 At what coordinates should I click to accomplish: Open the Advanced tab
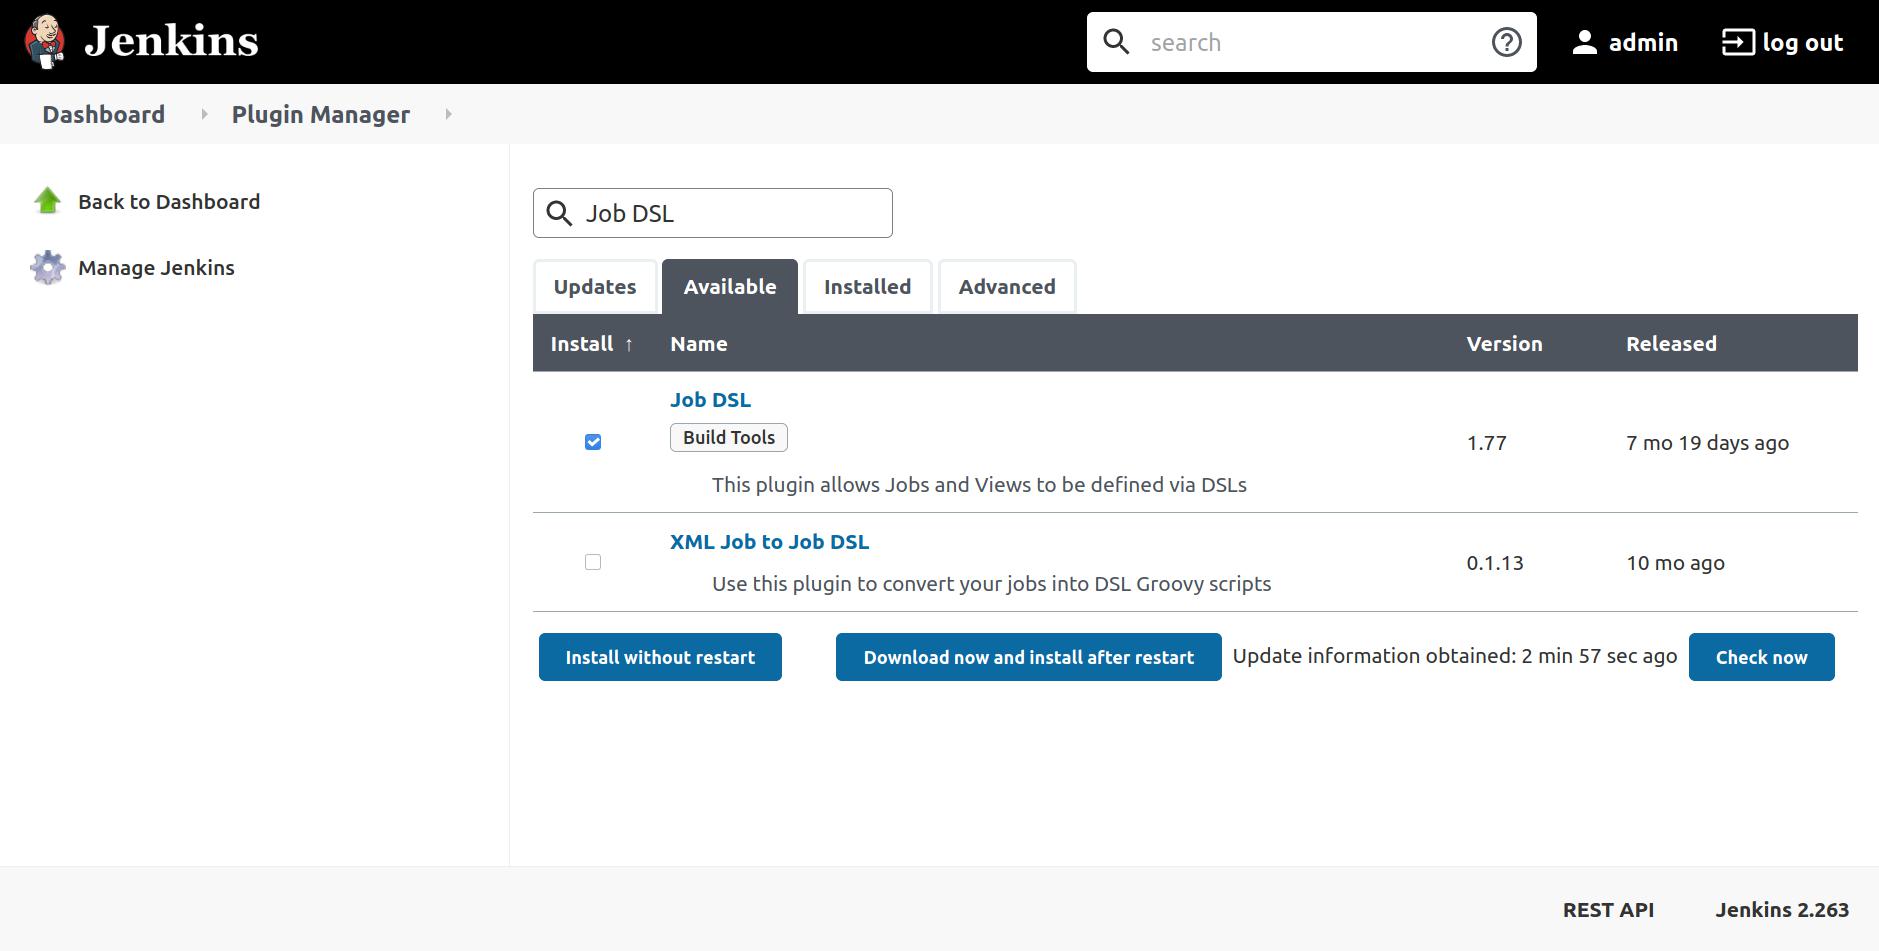1006,287
